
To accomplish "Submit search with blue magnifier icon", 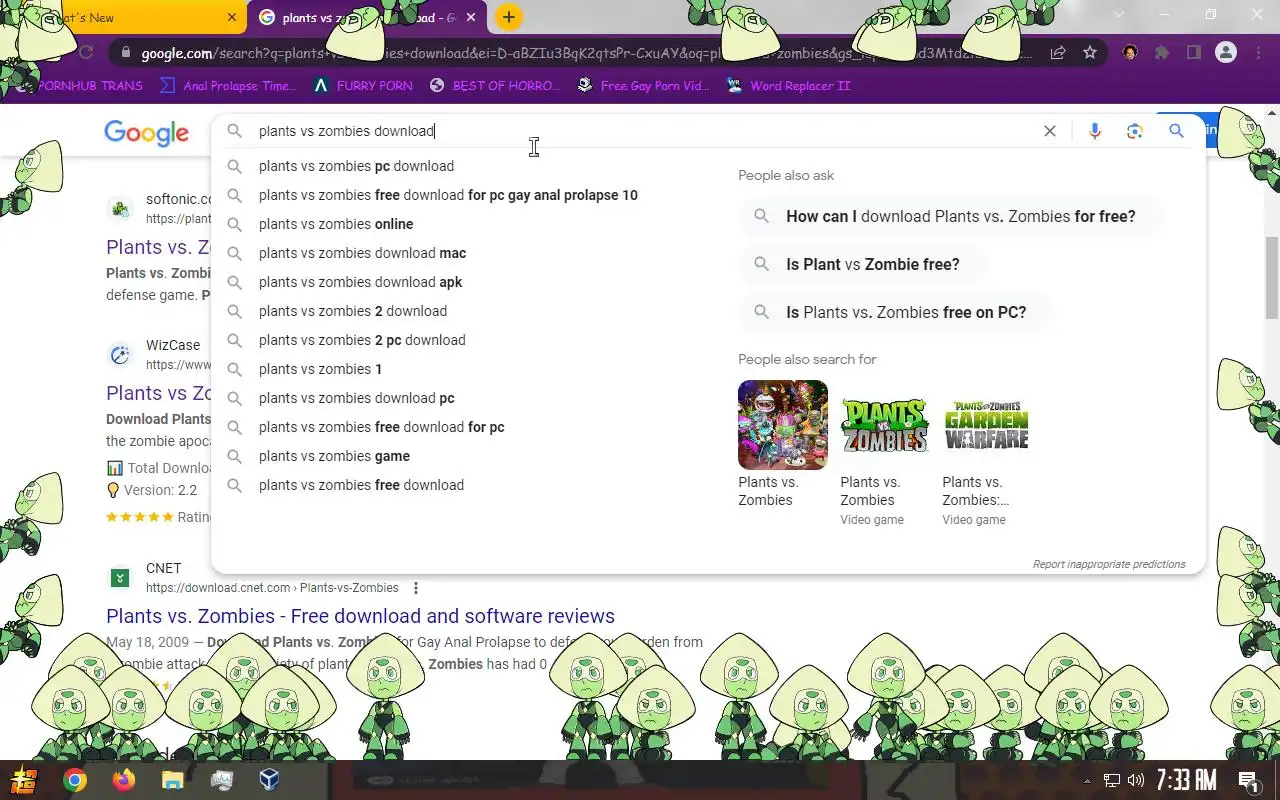I will (x=1176, y=131).
